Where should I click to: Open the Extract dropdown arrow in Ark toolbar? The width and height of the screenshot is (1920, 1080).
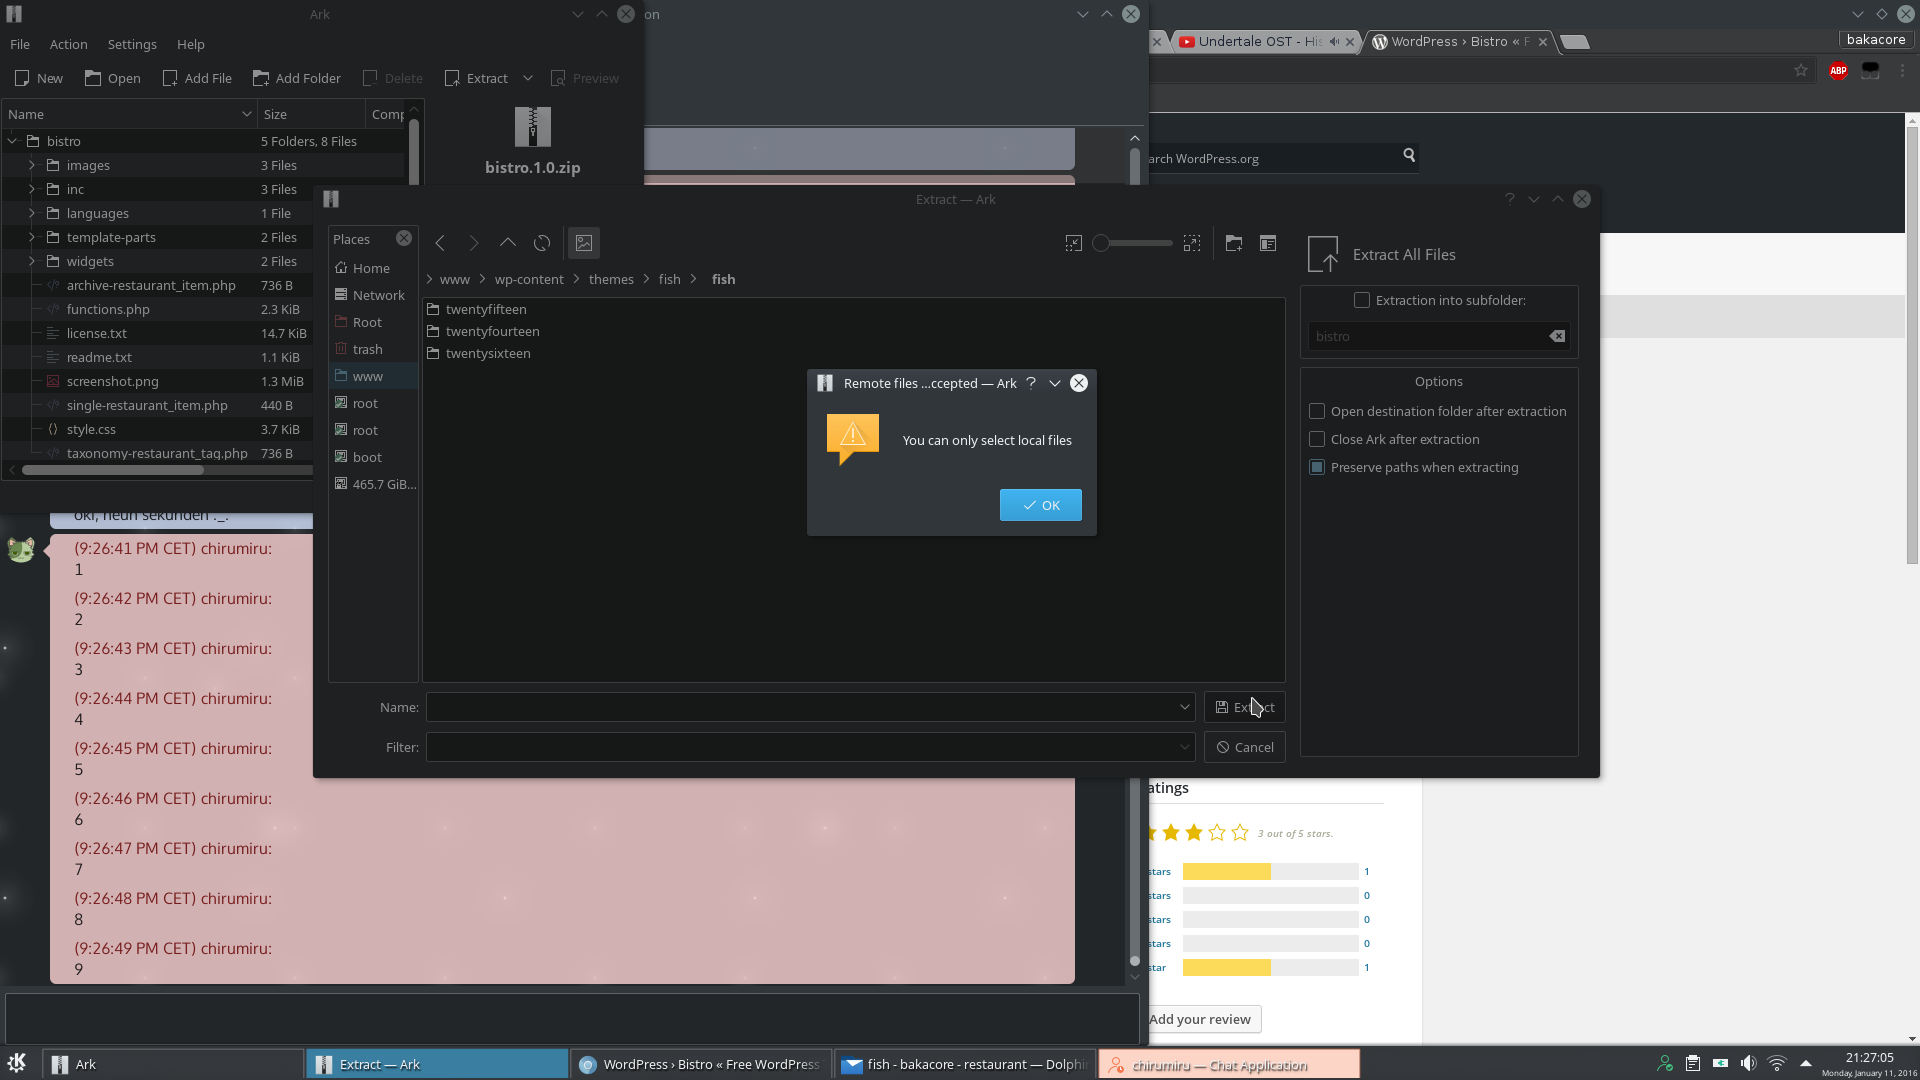click(528, 78)
